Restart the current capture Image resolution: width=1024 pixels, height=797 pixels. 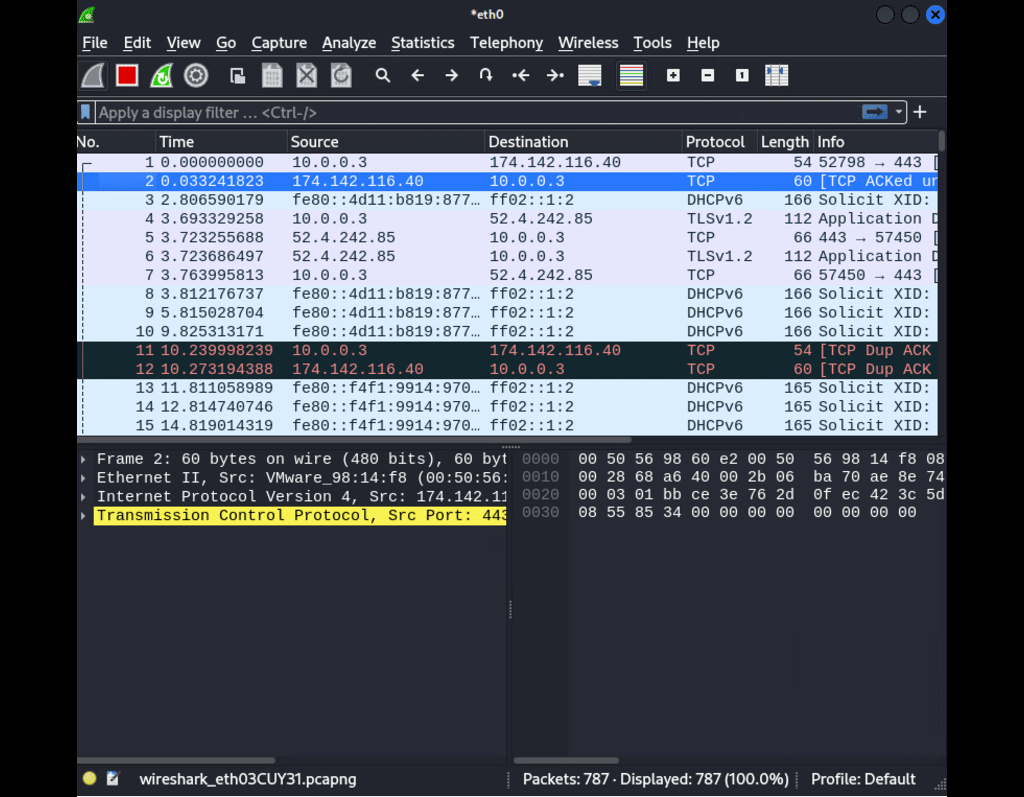tap(161, 75)
